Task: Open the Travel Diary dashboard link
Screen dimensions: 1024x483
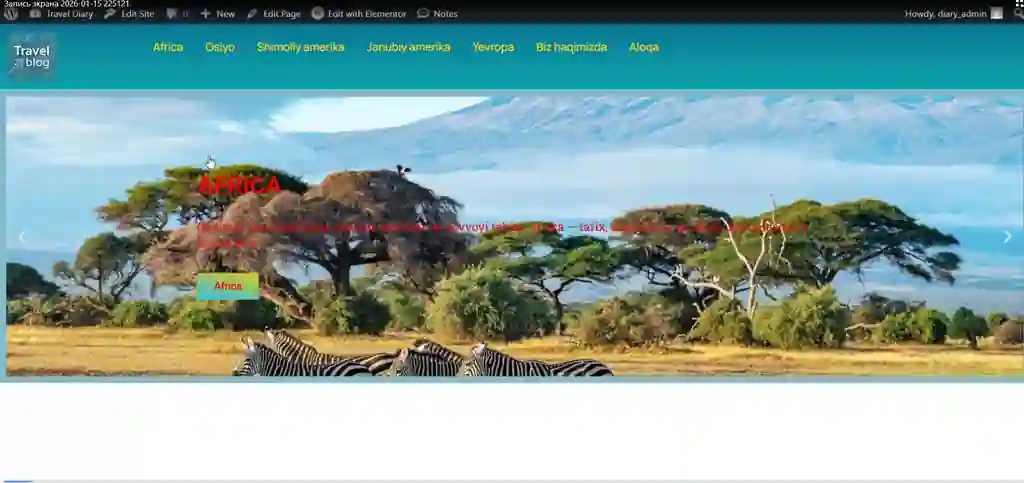Action: pos(62,14)
